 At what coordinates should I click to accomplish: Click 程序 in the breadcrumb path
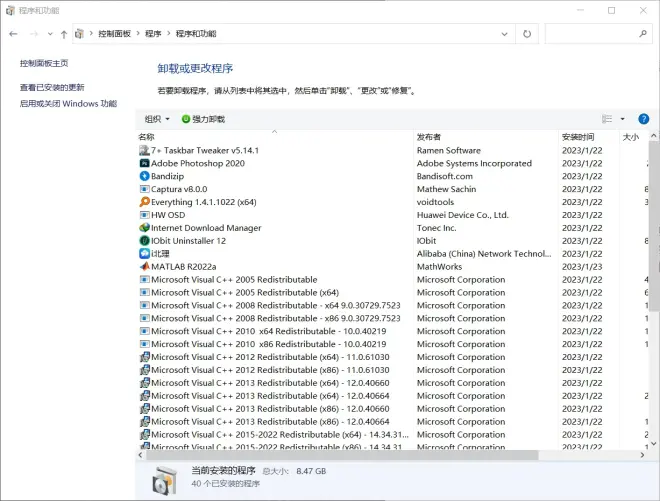point(153,34)
